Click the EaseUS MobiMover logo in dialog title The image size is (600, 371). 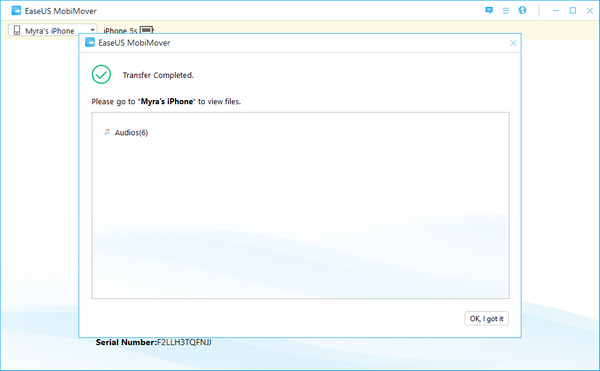(90, 42)
